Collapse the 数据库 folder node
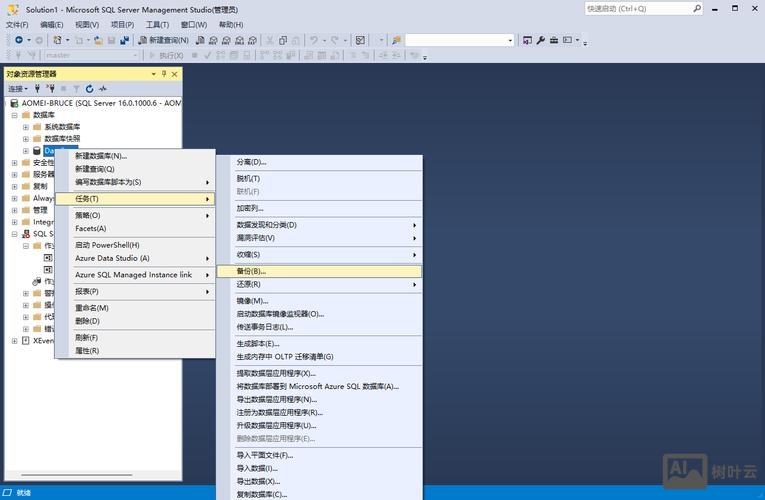Image resolution: width=765 pixels, height=500 pixels. pyautogui.click(x=14, y=115)
